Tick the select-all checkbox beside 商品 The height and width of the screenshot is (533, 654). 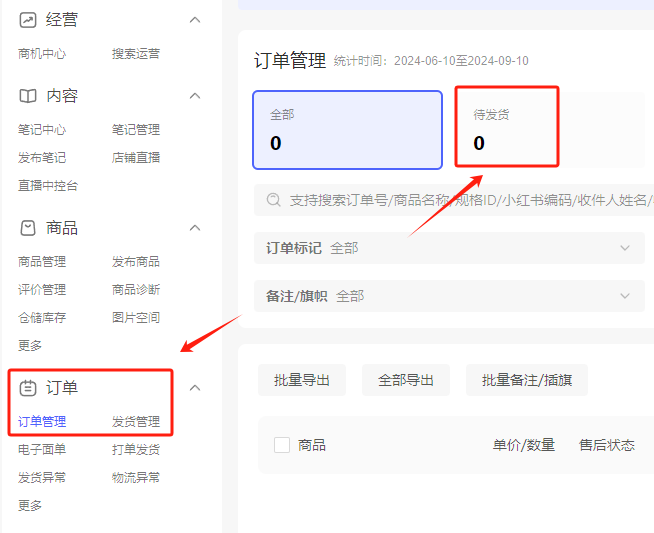click(x=282, y=445)
